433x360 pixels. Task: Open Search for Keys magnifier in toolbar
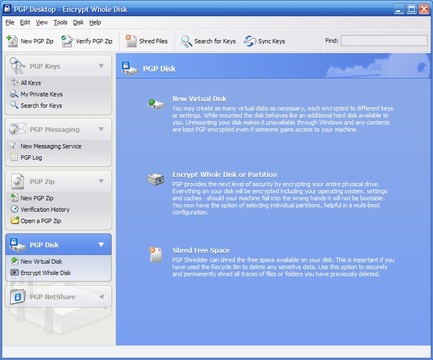[x=186, y=41]
